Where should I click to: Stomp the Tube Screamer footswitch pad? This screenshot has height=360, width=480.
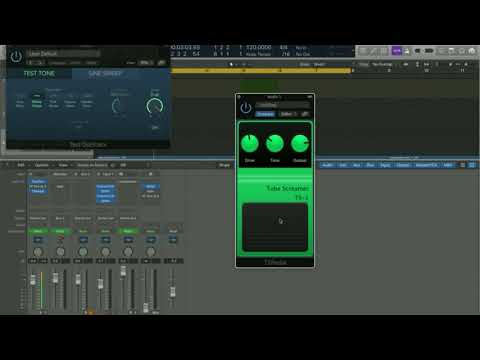tap(275, 227)
